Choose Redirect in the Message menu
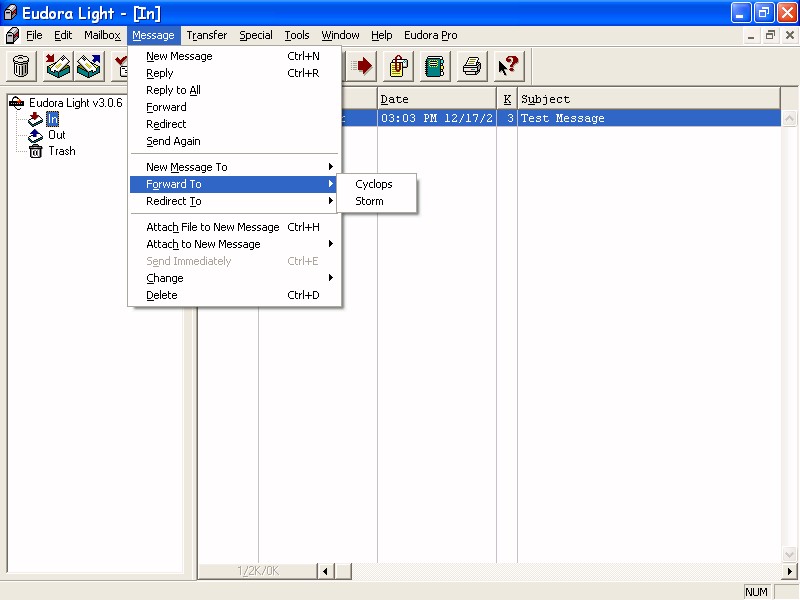 (234, 124)
